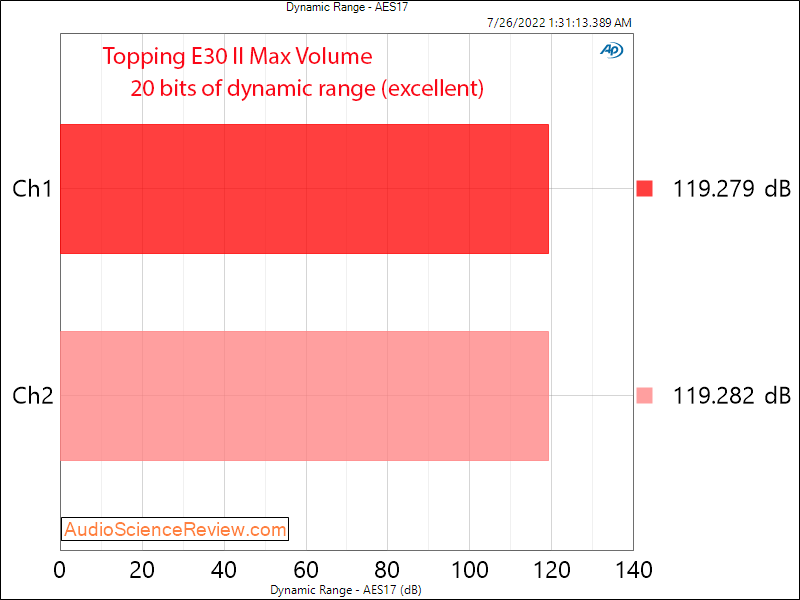Click the "120" x-axis tick label
This screenshot has width=800, height=600.
[x=551, y=570]
